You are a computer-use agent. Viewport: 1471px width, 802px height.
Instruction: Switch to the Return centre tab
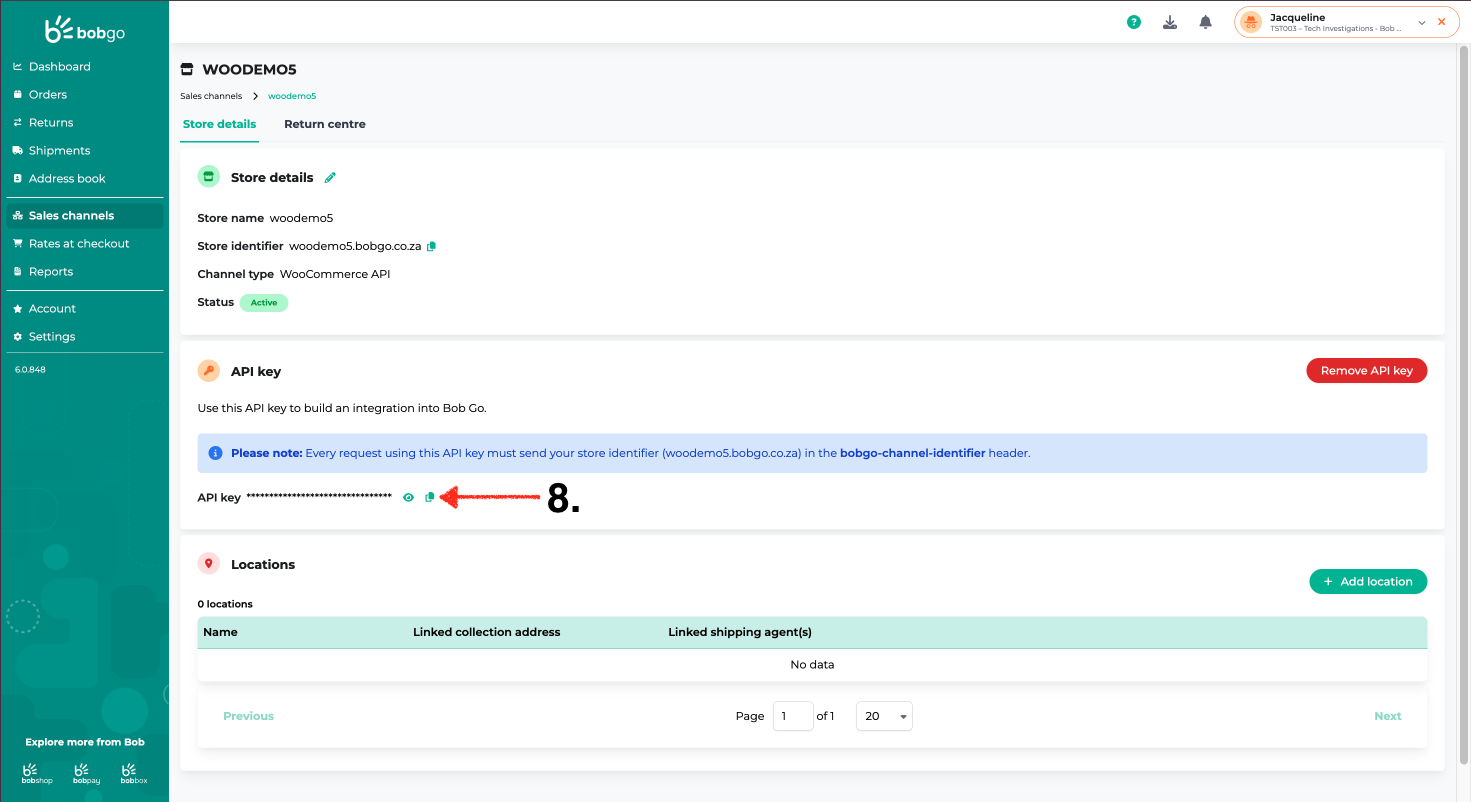[x=325, y=125]
